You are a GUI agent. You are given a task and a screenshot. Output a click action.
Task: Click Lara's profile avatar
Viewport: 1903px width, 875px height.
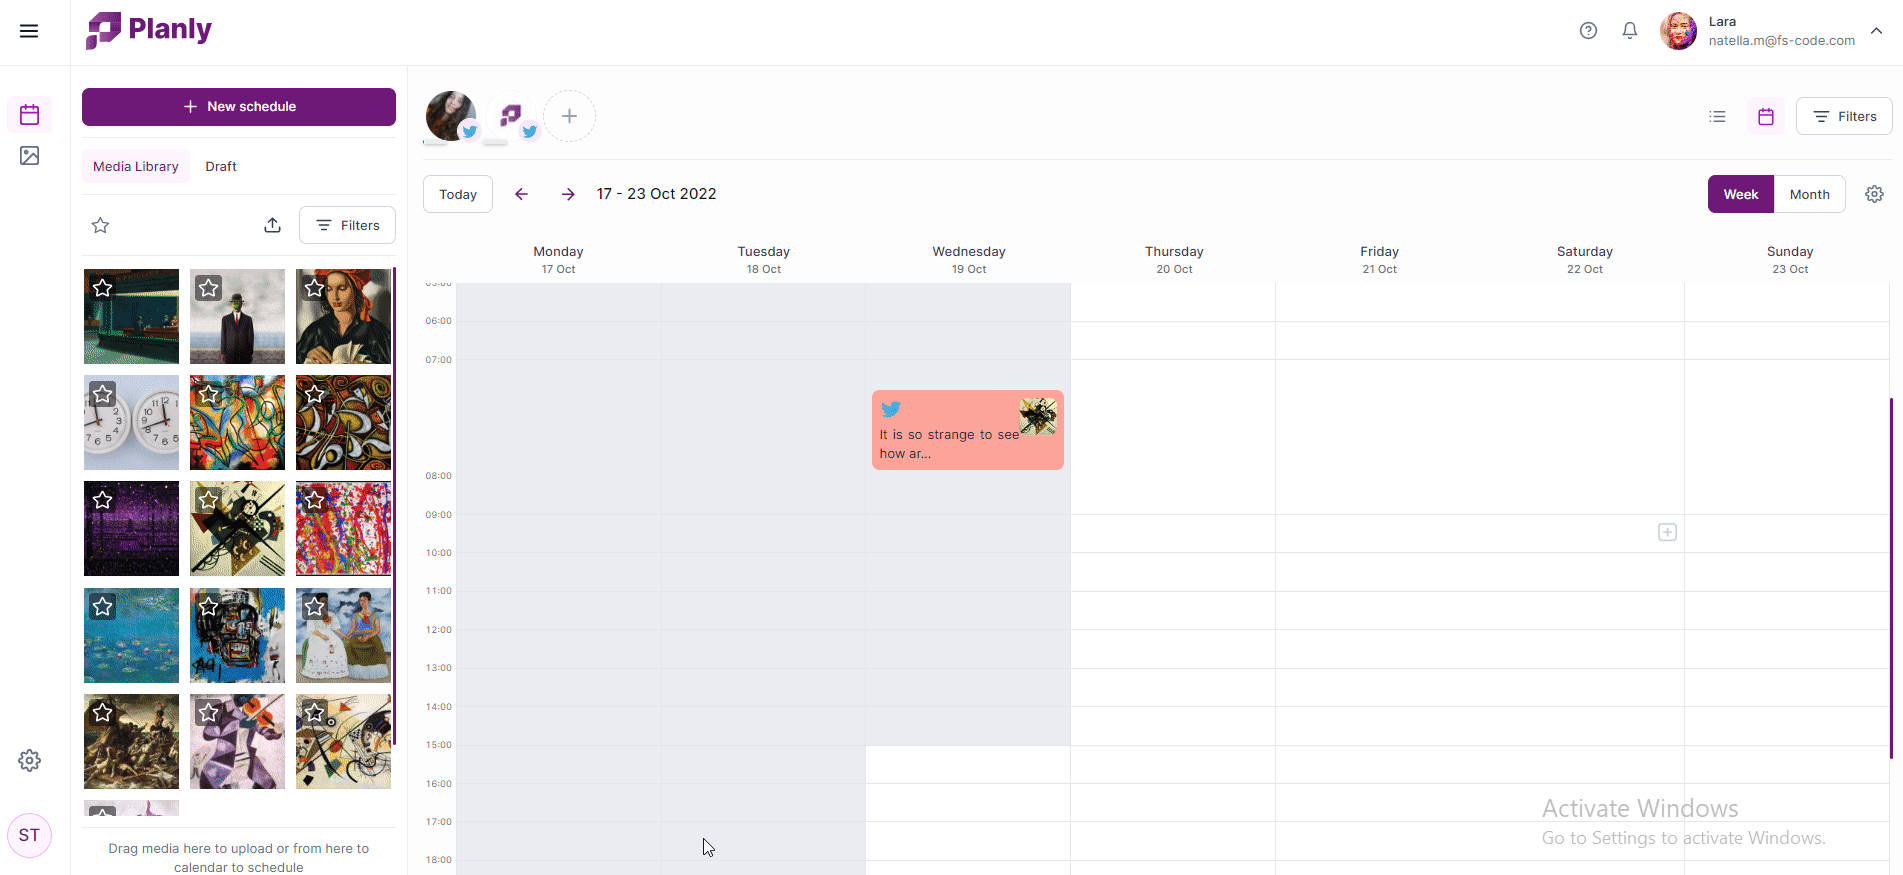(1679, 31)
